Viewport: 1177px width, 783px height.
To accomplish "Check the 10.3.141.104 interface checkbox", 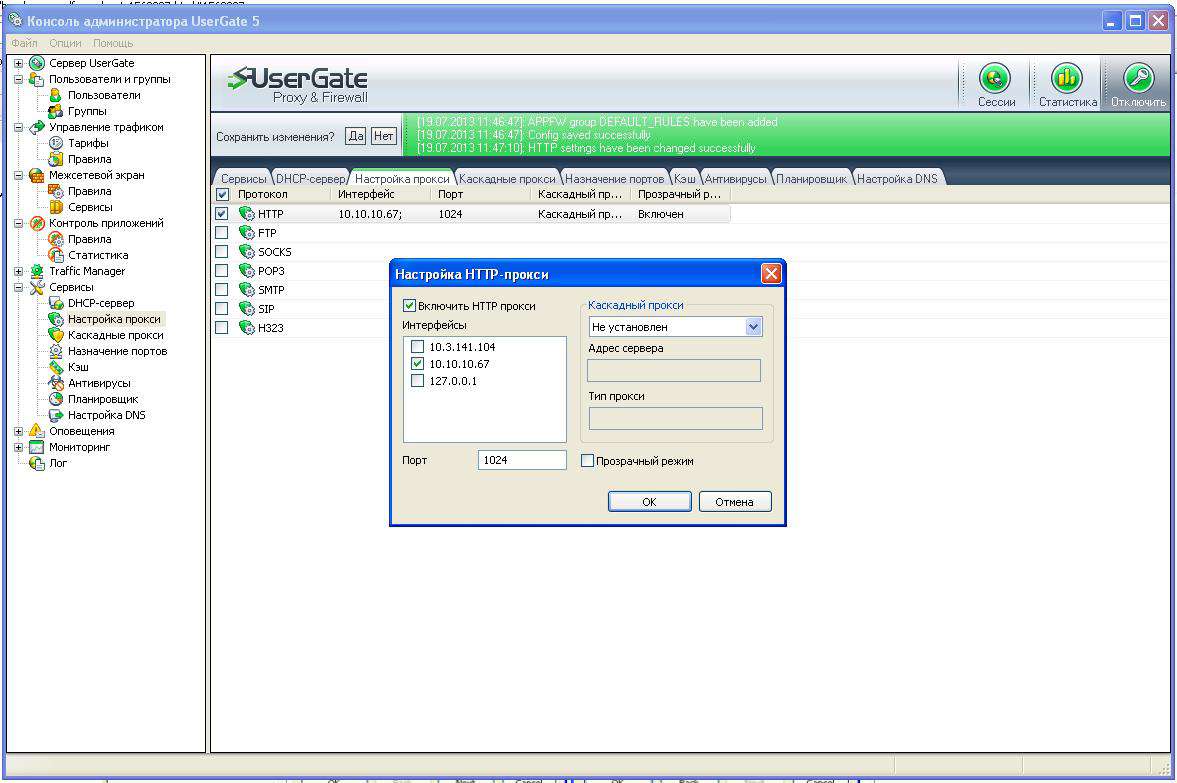I will click(417, 347).
